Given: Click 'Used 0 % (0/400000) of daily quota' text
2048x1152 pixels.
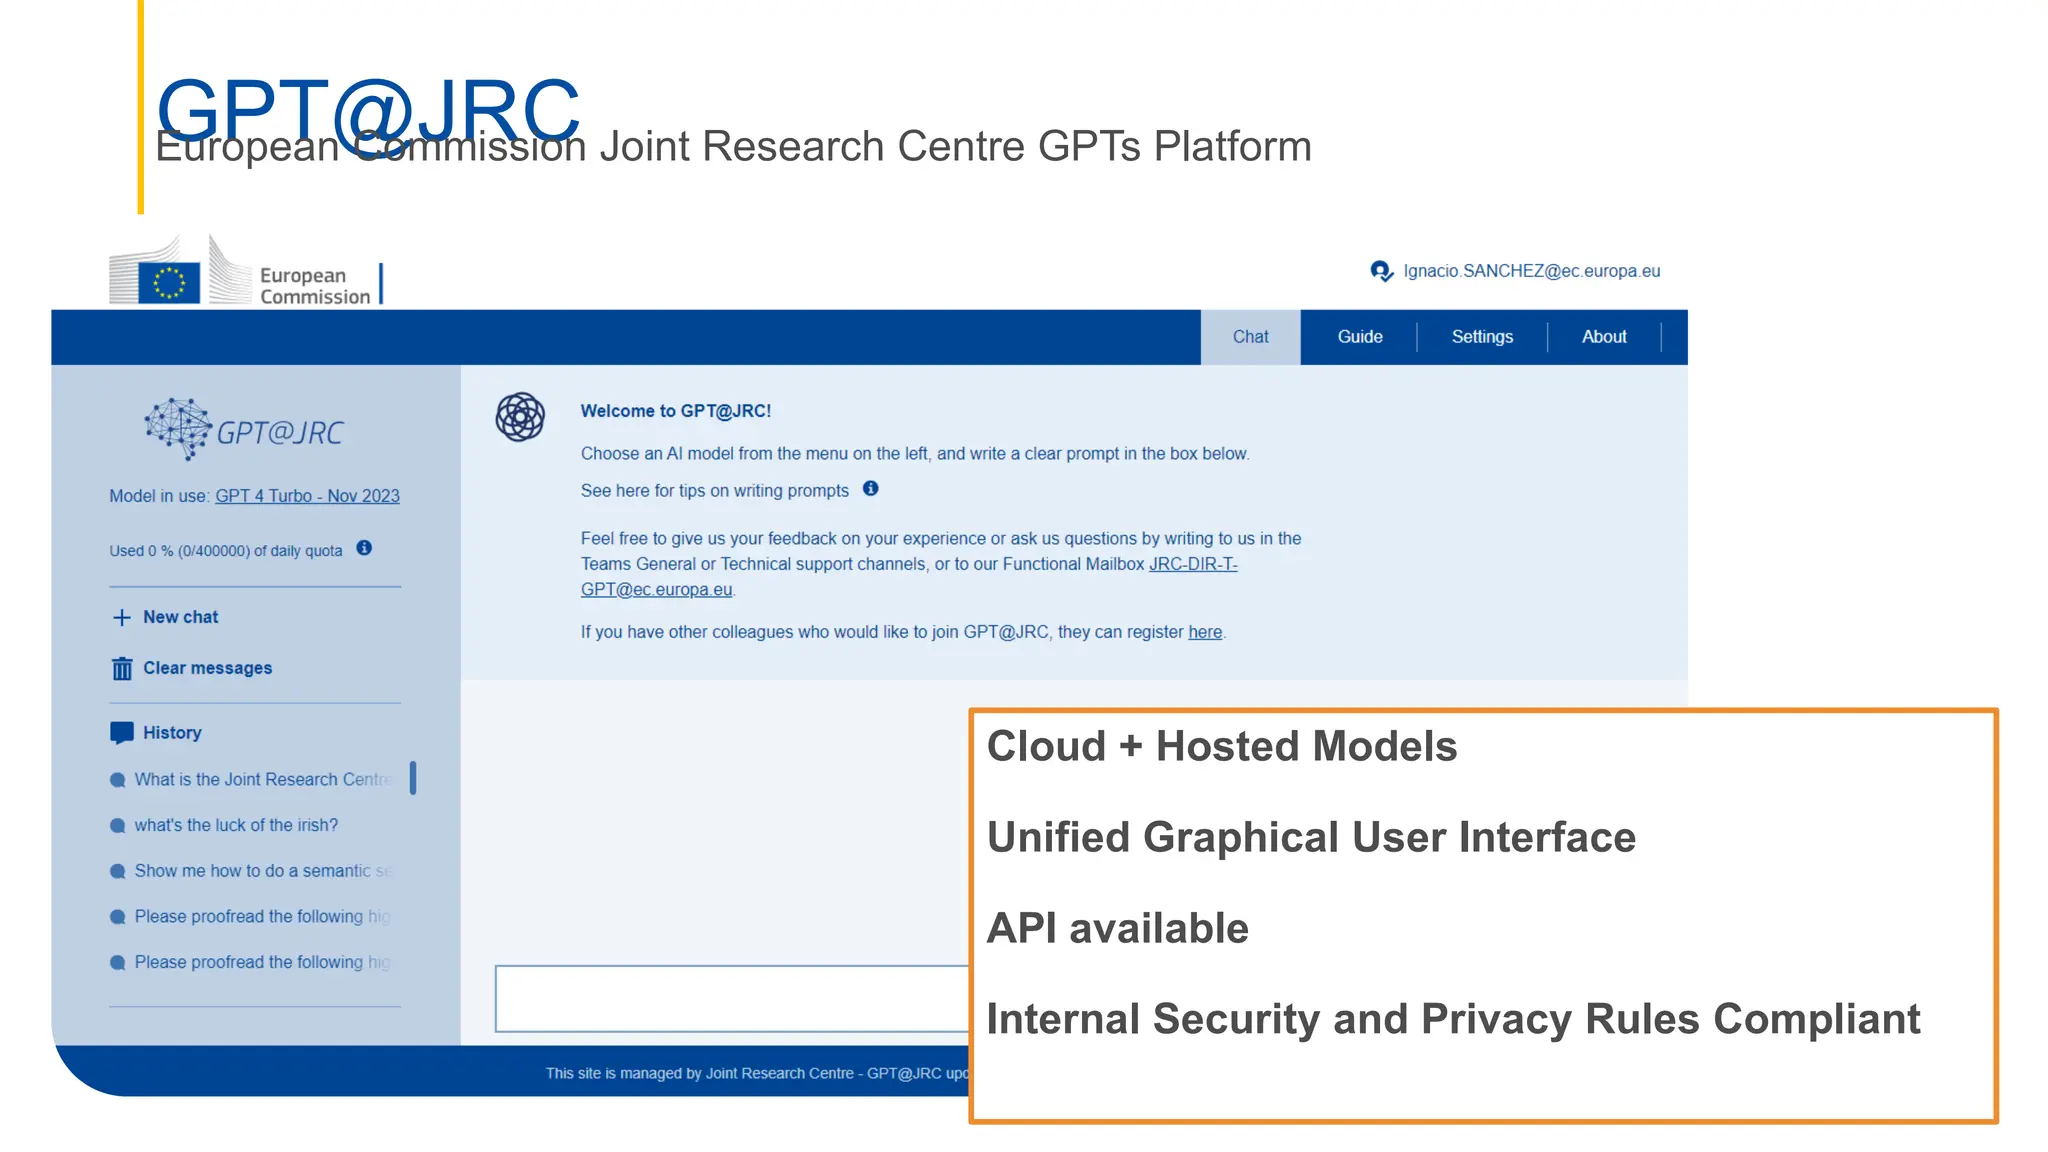Looking at the screenshot, I should point(226,551).
